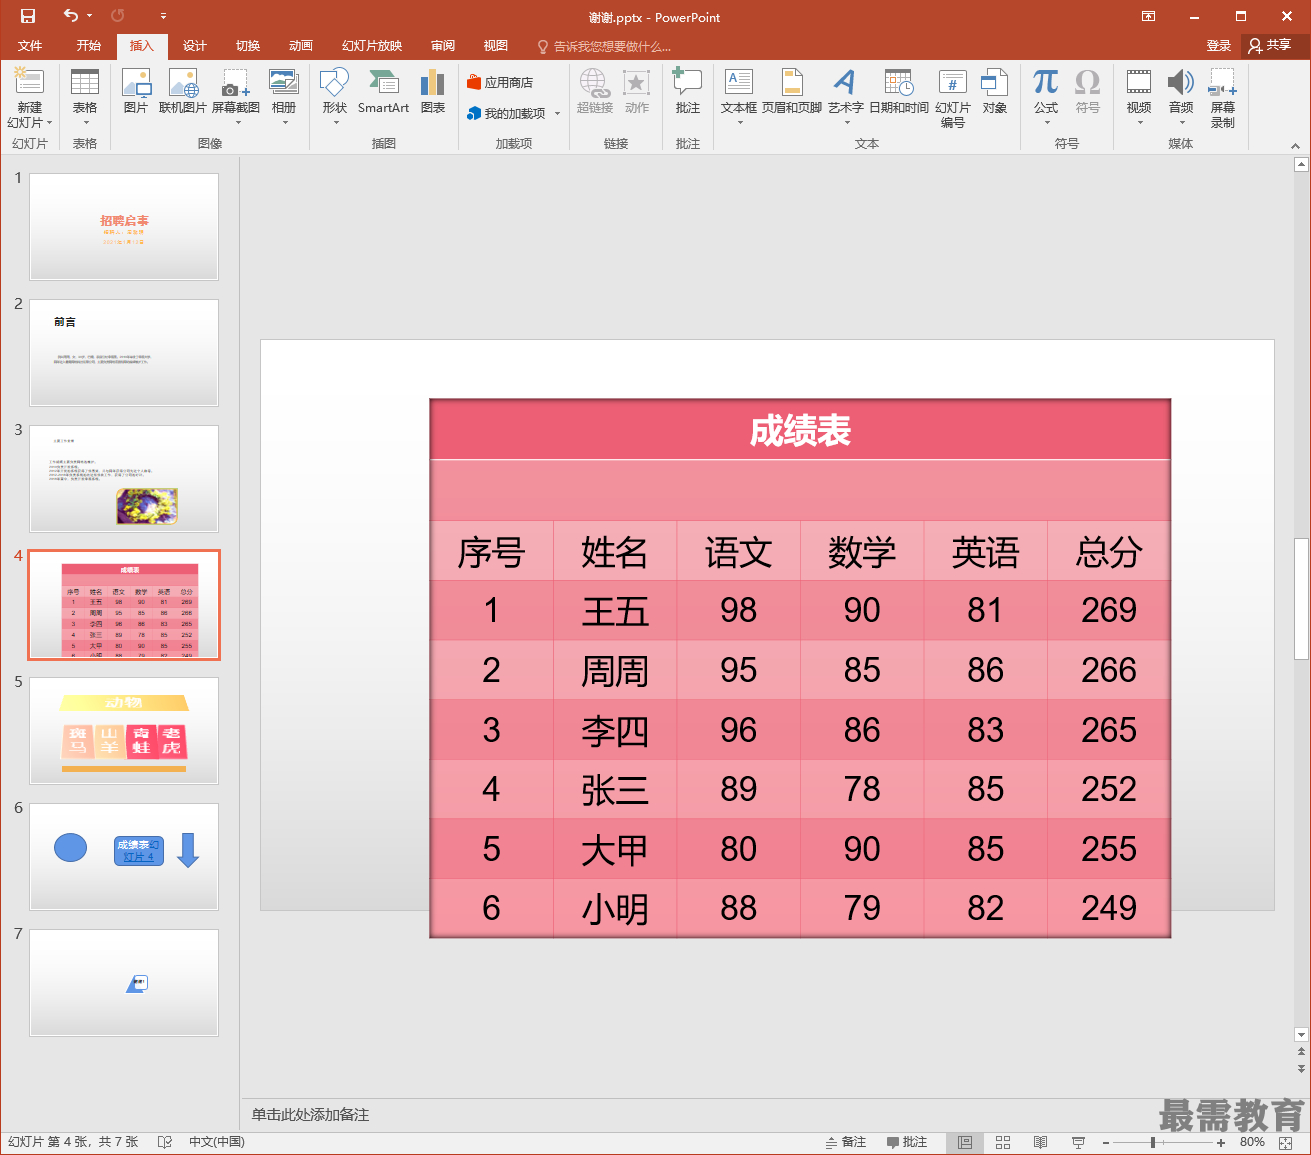Click the Online Pictures (联机图片) icon
The image size is (1311, 1155).
coord(183,92)
